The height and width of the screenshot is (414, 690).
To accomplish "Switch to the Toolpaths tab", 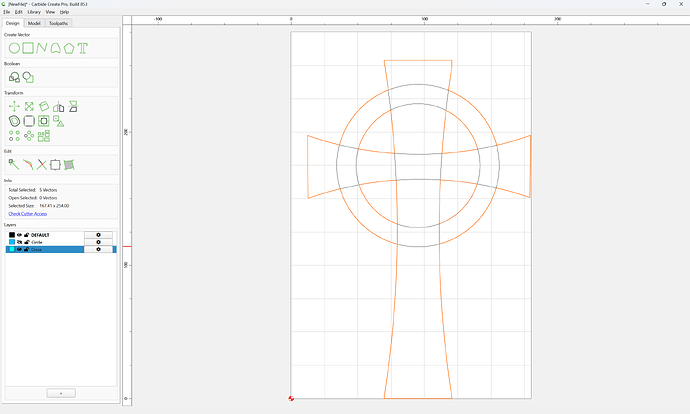I will click(59, 23).
